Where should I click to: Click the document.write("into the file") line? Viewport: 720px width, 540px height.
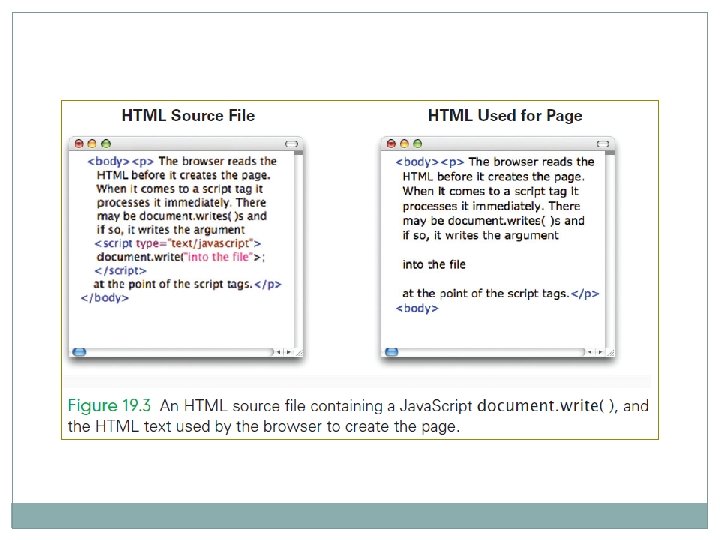tap(181, 257)
